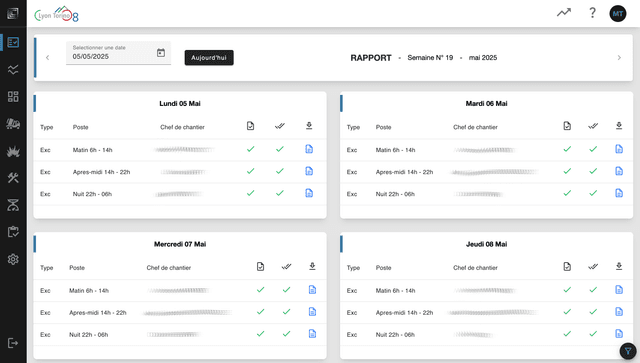
Task: Click the 'RAPPORT' heading
Action: click(371, 58)
